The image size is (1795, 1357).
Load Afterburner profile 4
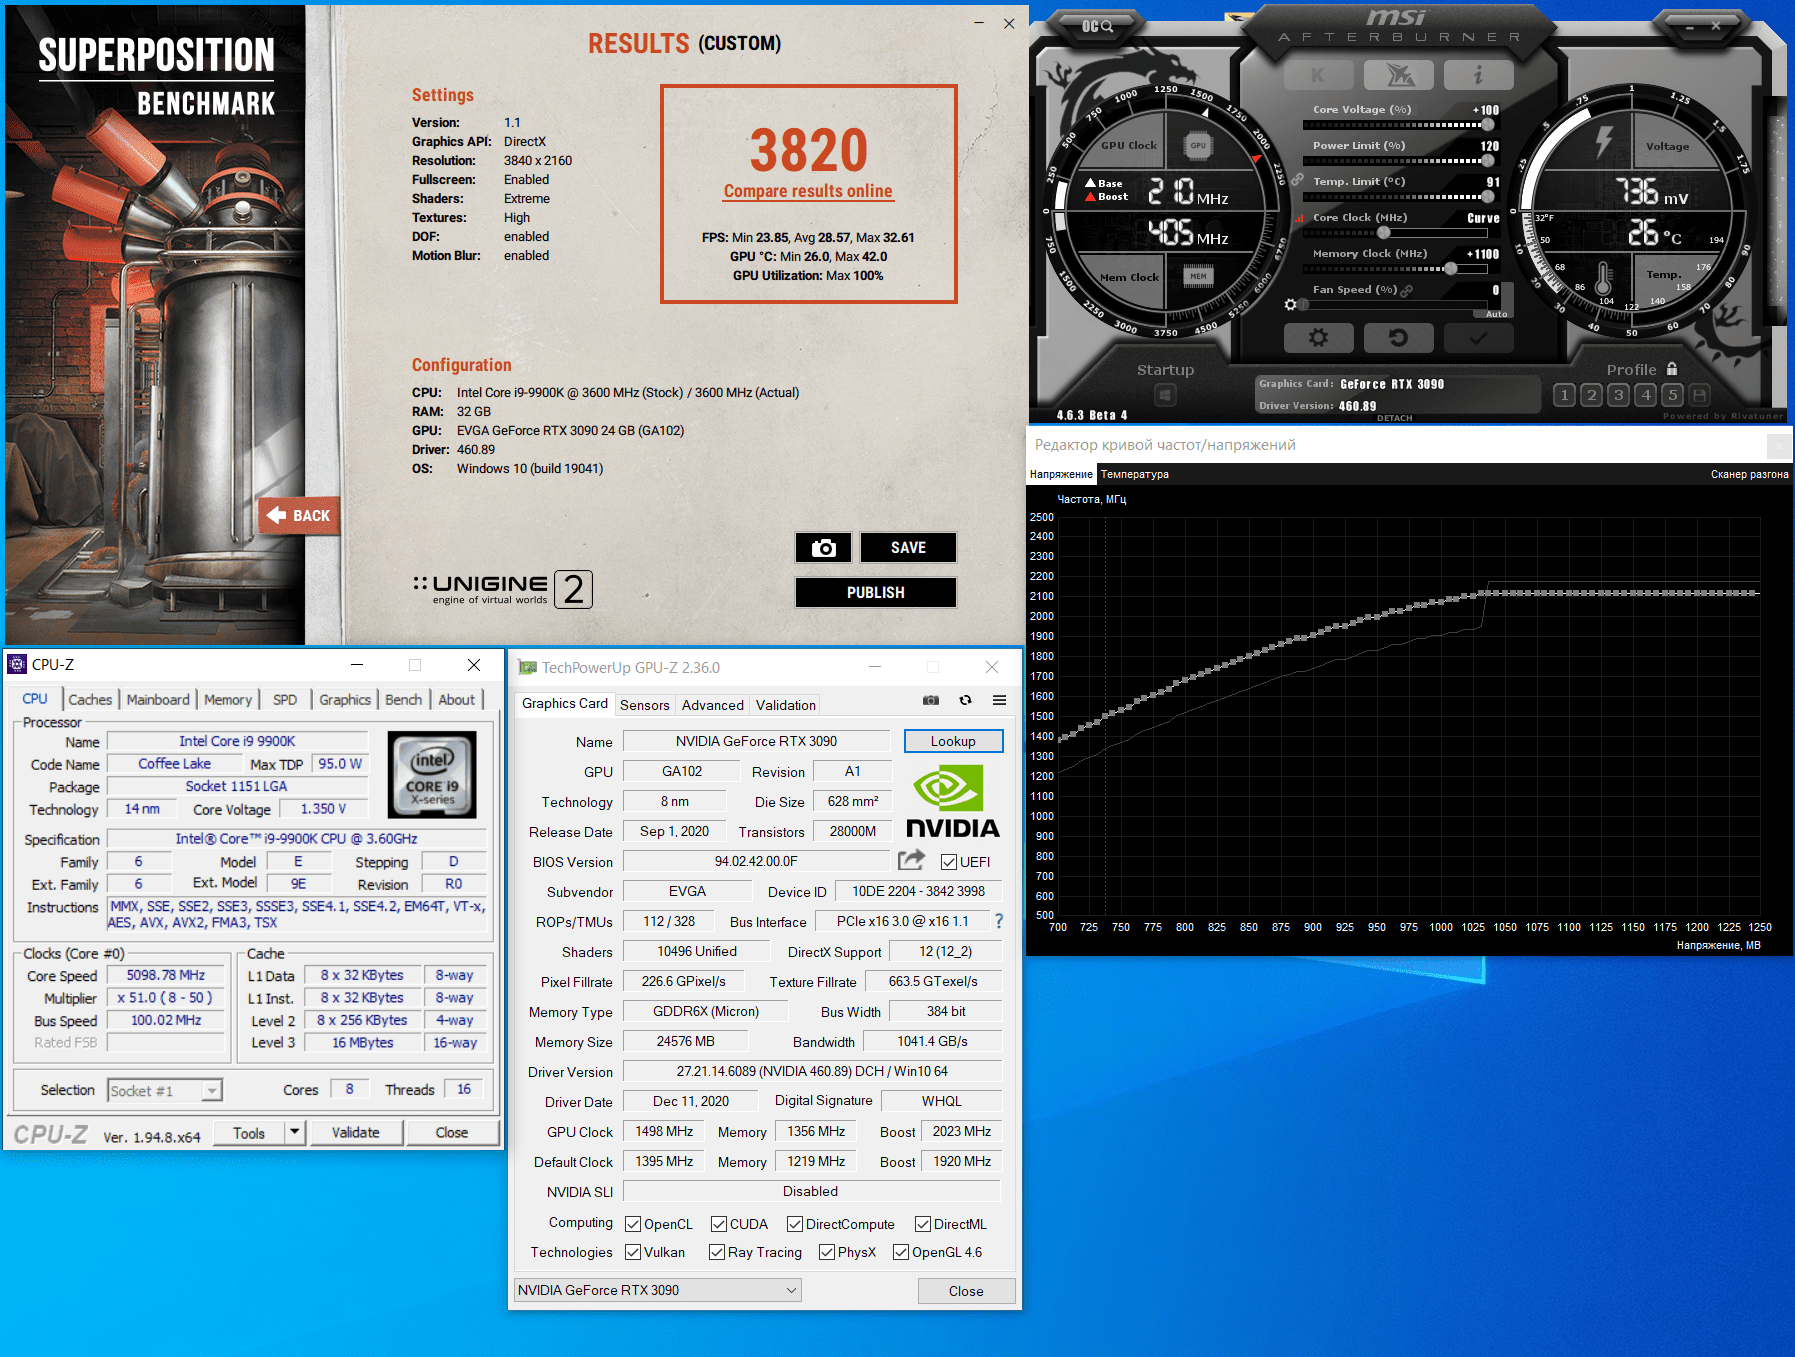pyautogui.click(x=1646, y=395)
